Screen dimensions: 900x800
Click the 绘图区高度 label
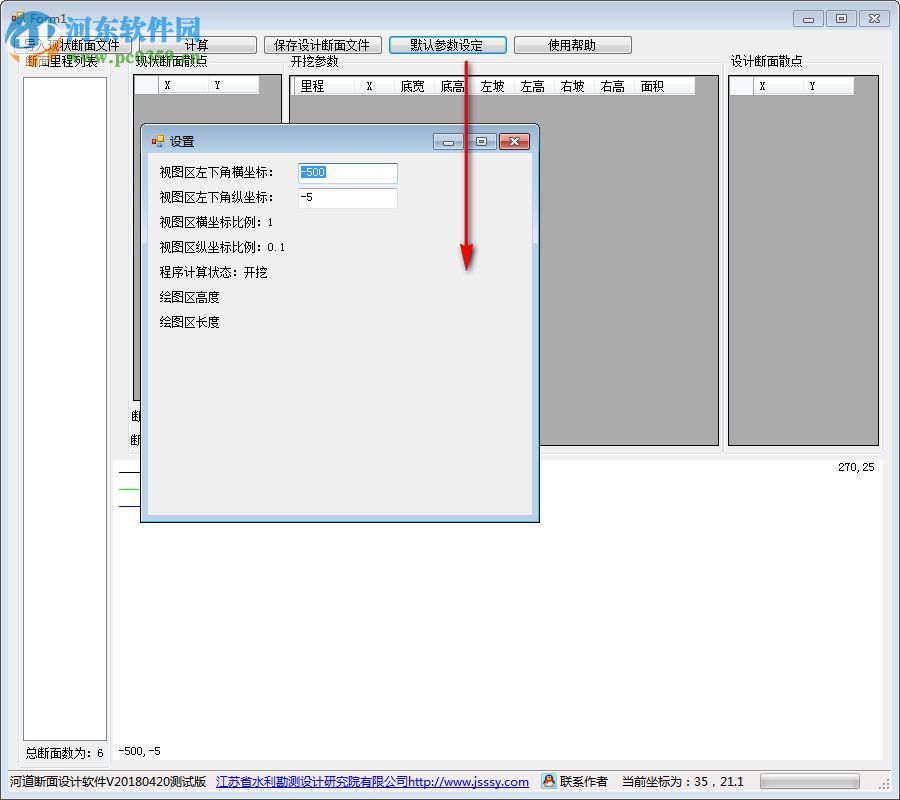(x=189, y=297)
